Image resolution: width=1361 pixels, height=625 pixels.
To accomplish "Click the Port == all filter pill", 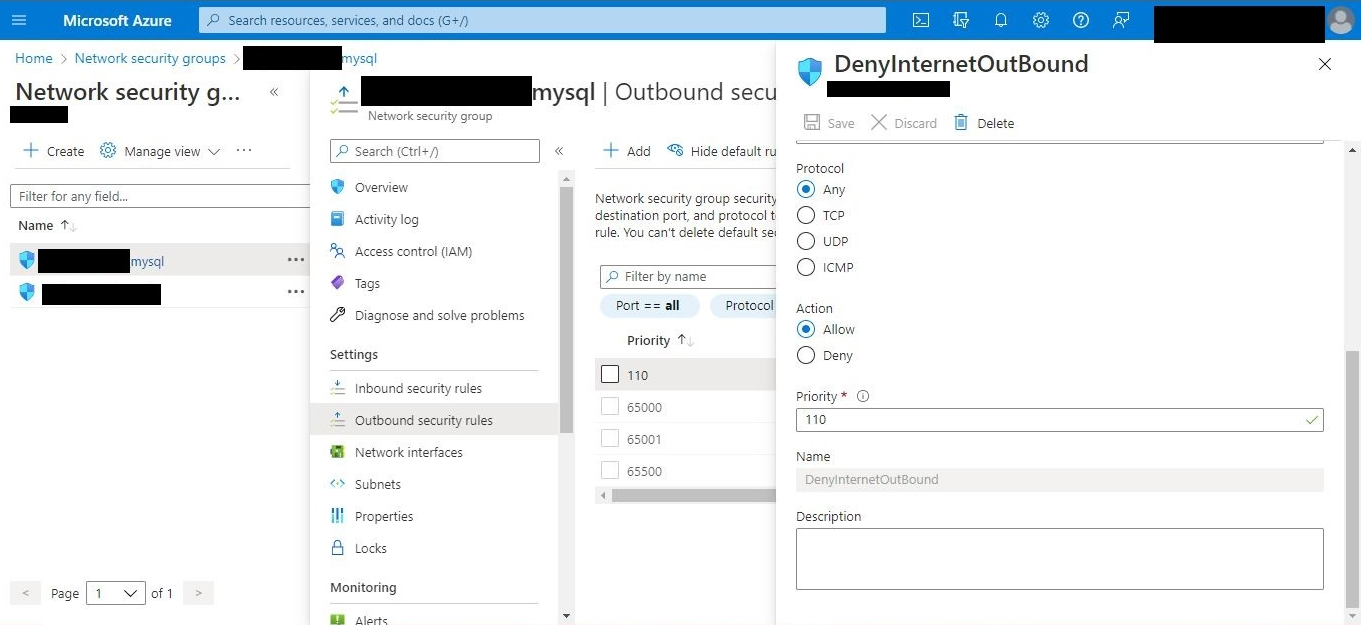I will click(650, 306).
